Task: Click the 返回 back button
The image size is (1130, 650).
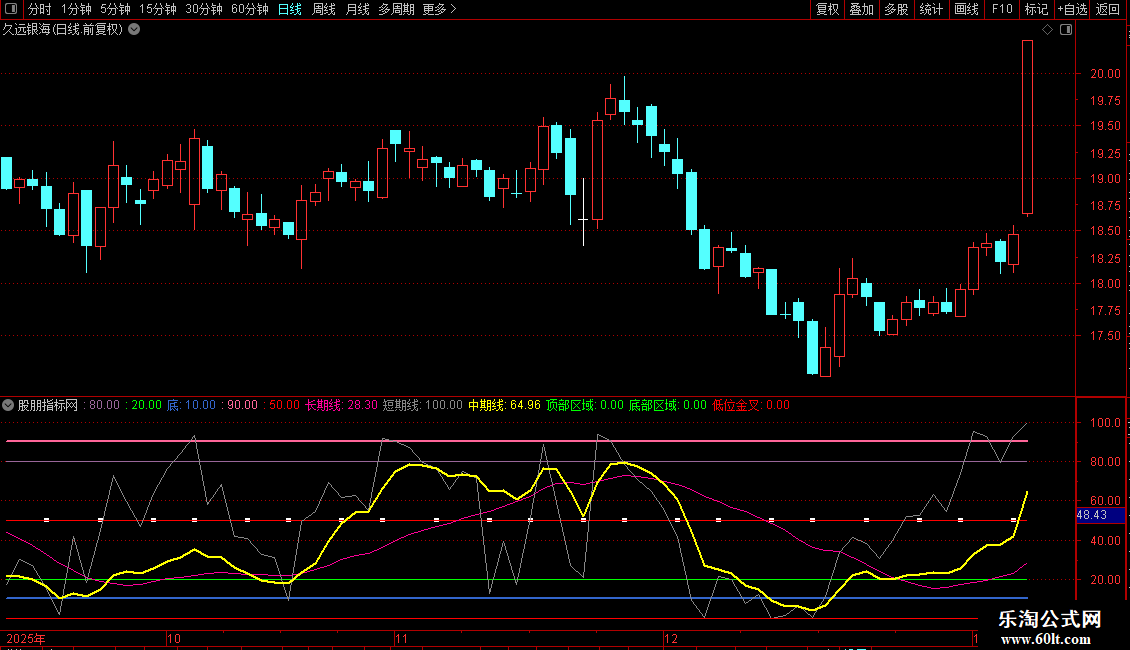Action: point(1108,9)
